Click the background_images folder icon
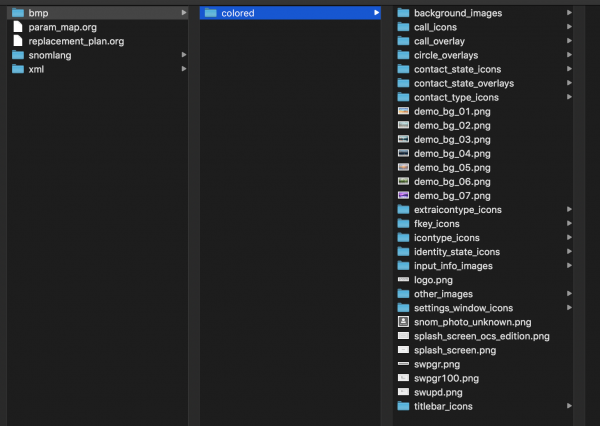This screenshot has width=600, height=426. pyautogui.click(x=404, y=13)
